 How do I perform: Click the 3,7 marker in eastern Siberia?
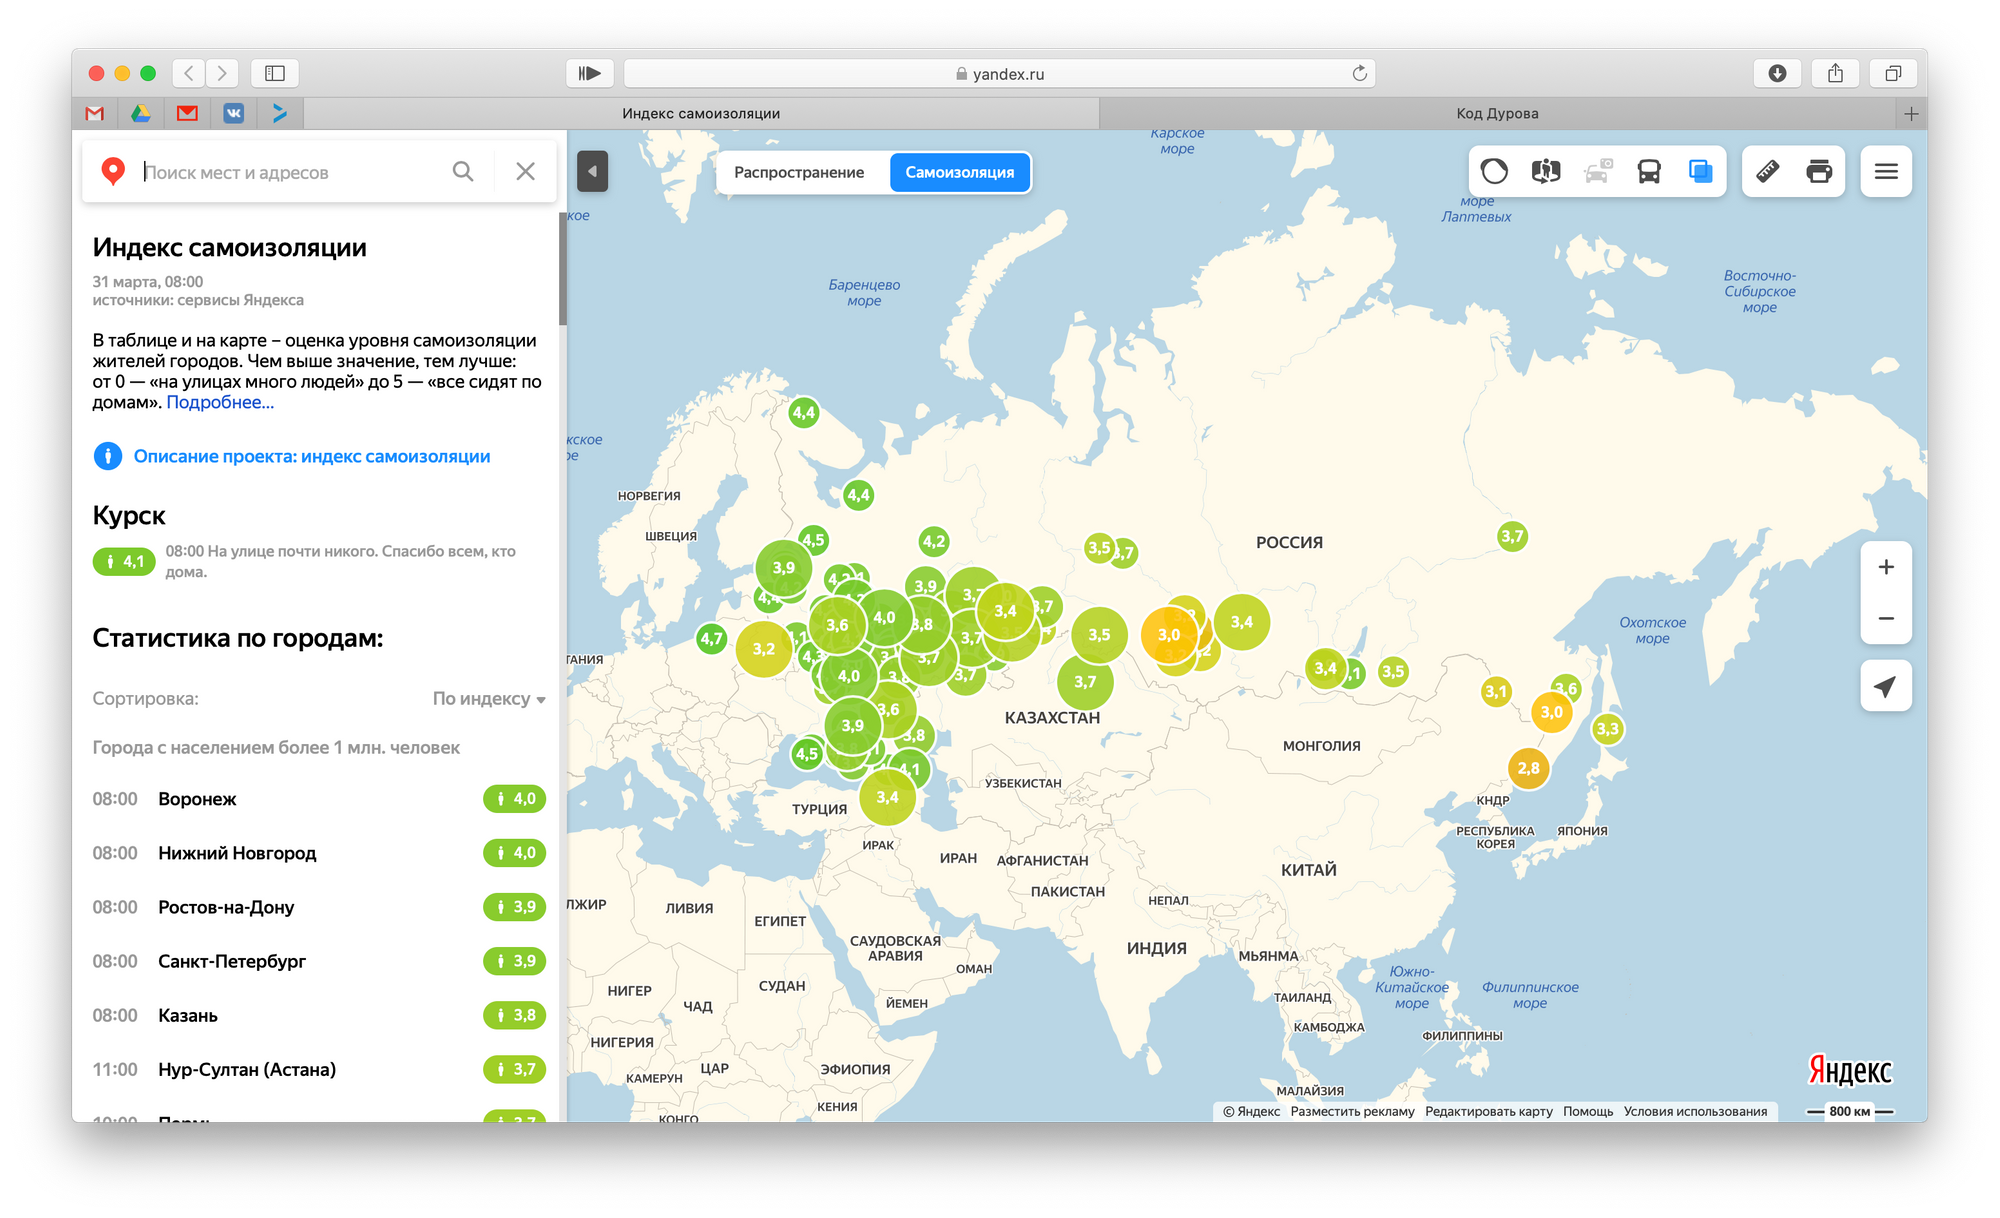coord(1512,536)
